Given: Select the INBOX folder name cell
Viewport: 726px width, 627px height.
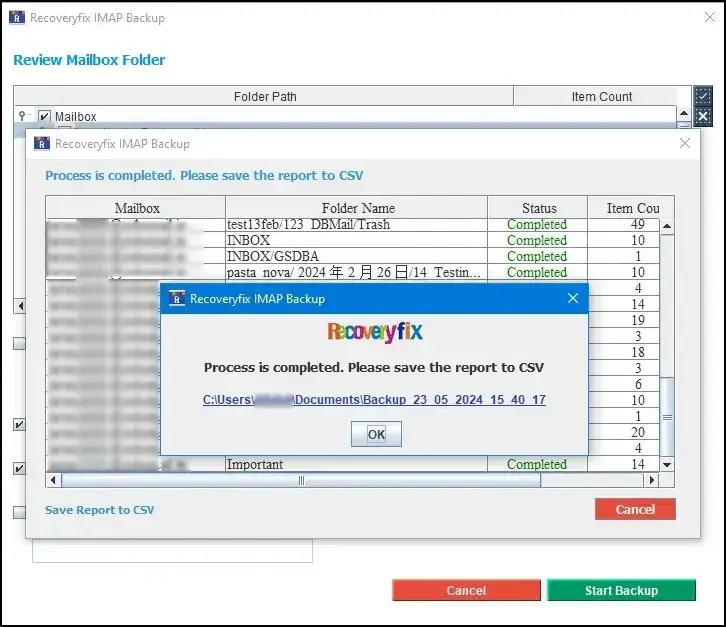Looking at the screenshot, I should 356,240.
